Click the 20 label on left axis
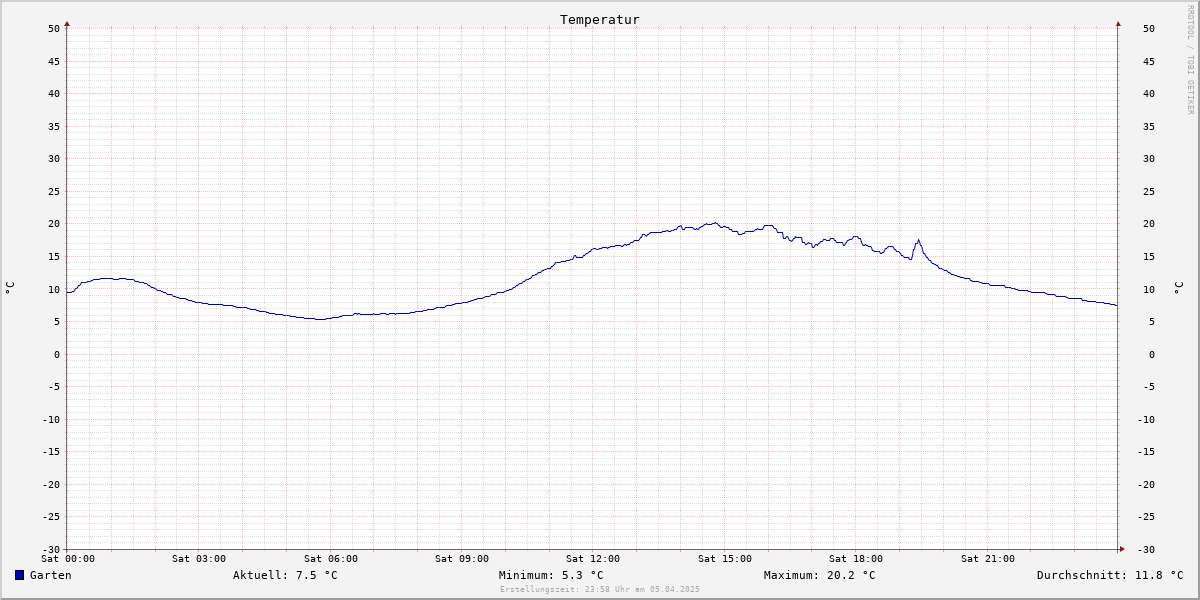Viewport: 1200px width, 600px height. pyautogui.click(x=54, y=224)
